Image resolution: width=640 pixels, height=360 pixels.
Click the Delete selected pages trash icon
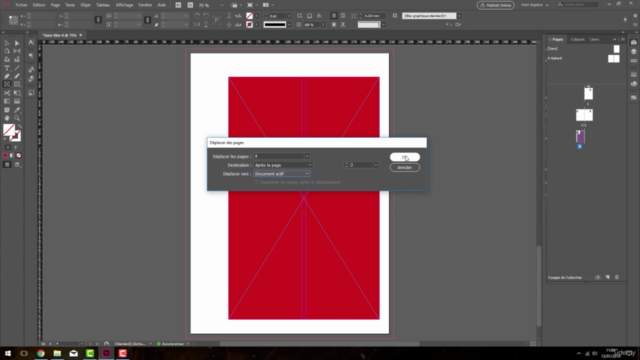617,277
